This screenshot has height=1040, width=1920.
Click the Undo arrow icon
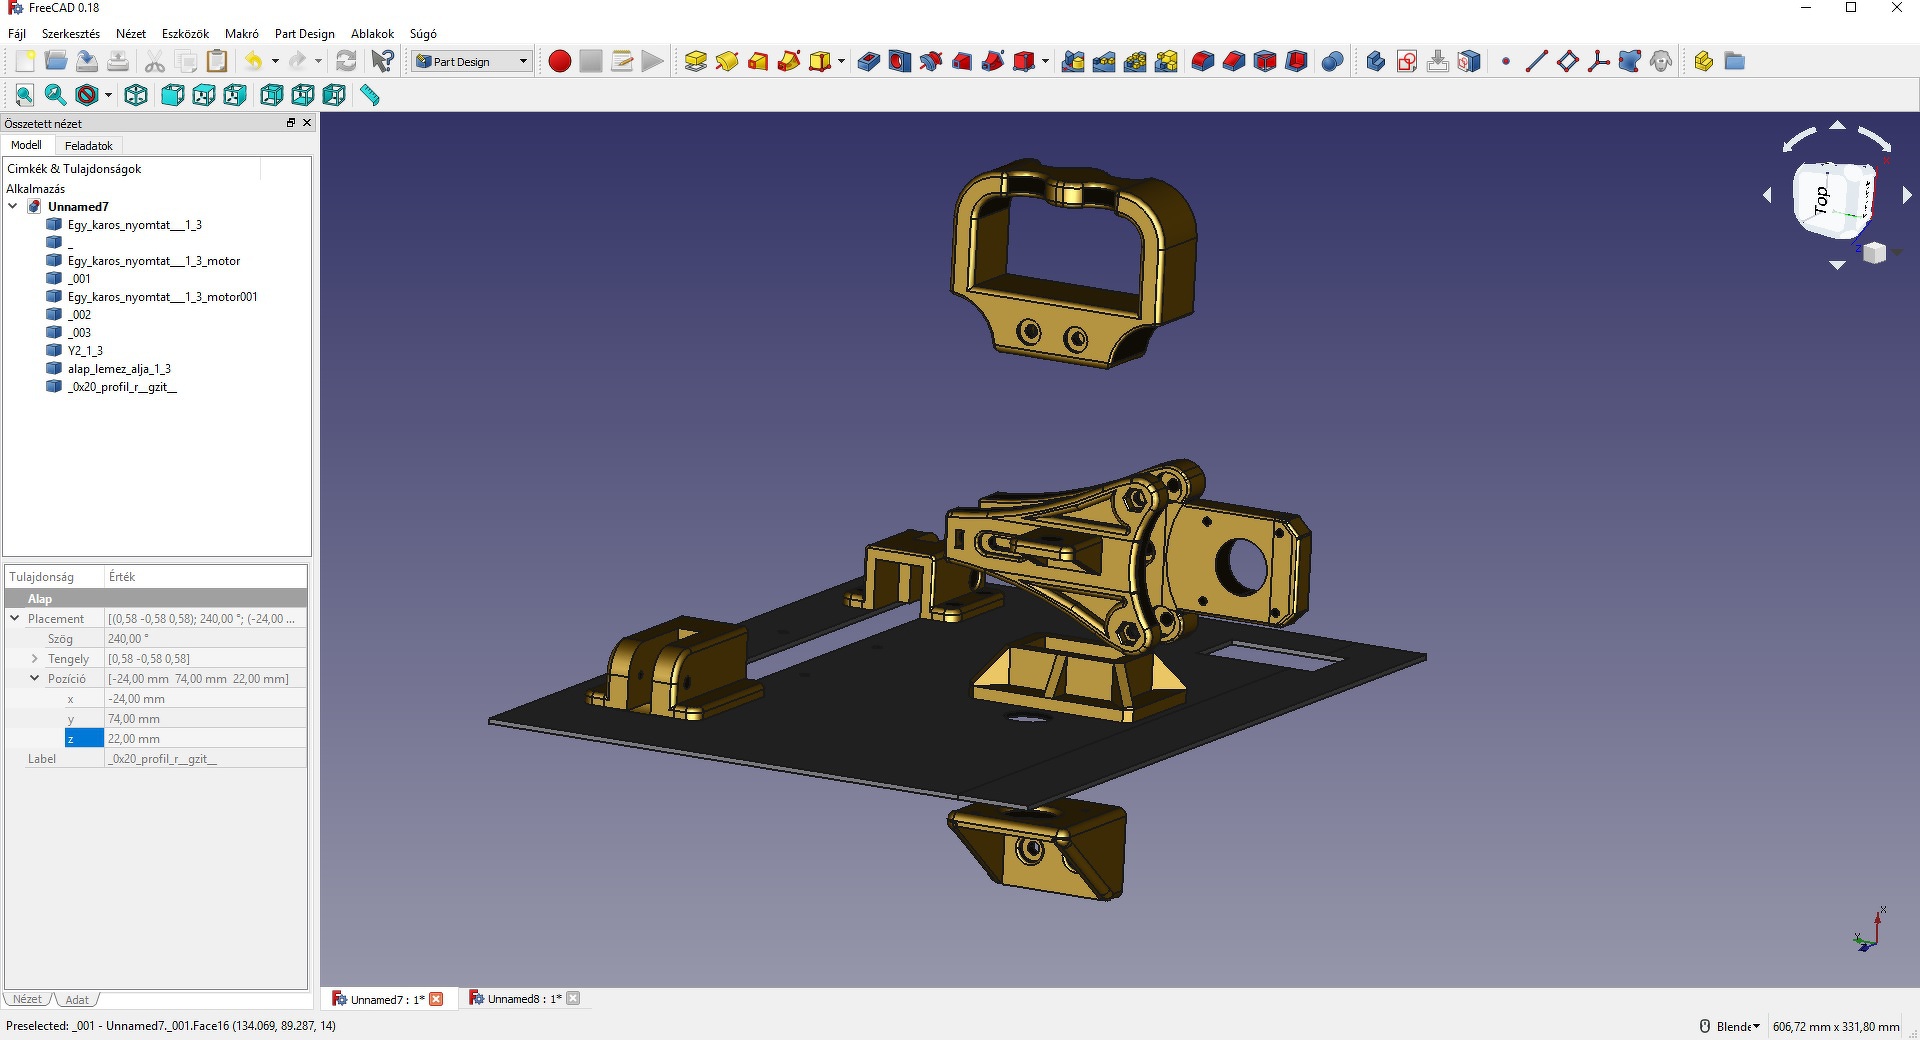(x=254, y=62)
